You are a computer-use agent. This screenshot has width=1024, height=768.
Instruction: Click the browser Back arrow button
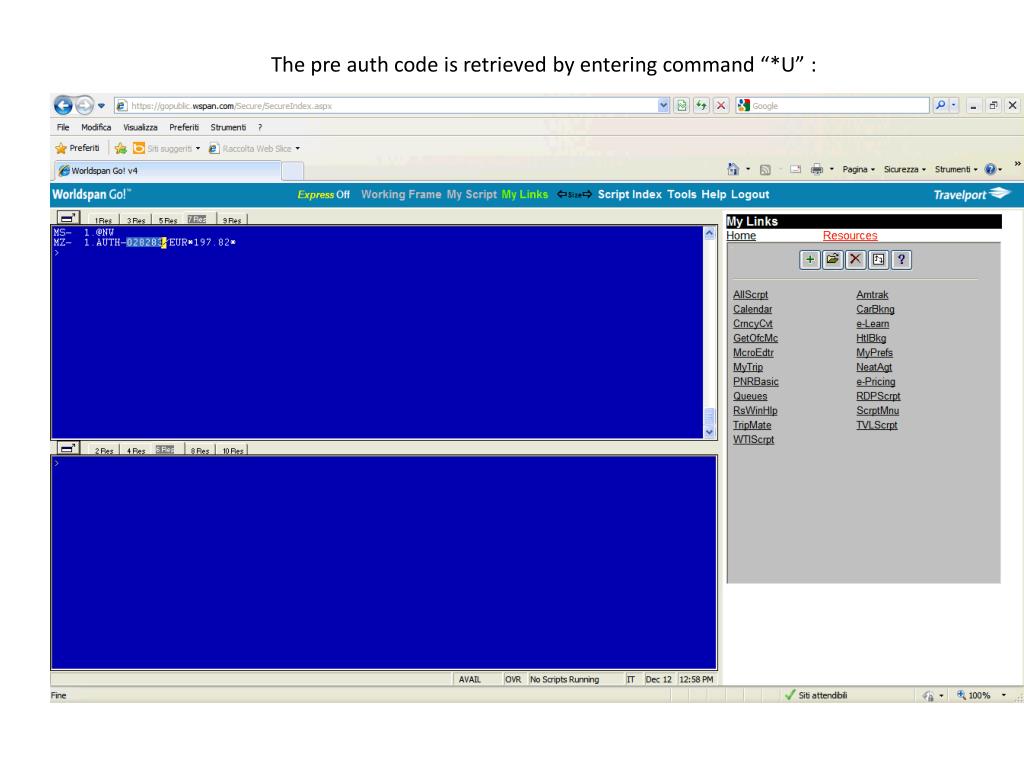63,105
